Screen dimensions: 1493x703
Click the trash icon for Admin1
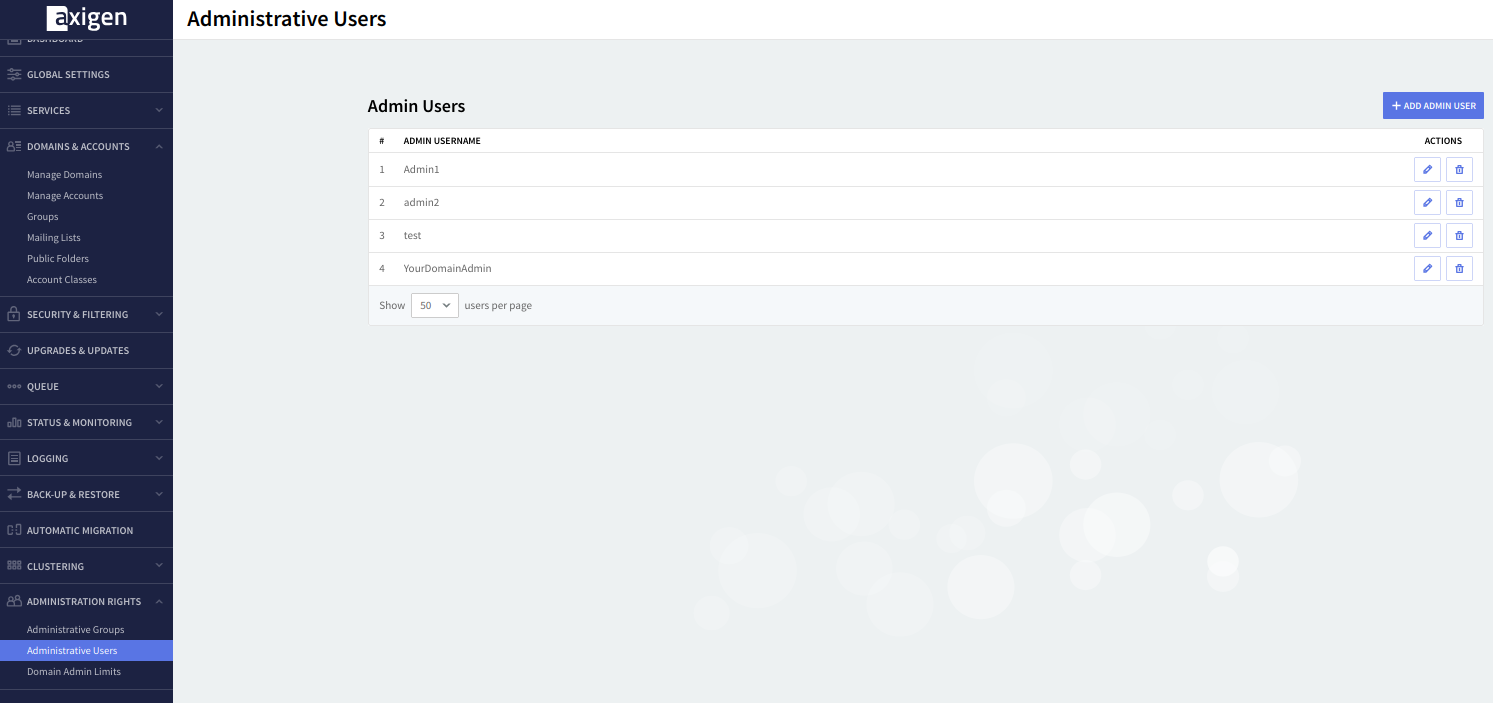(x=1459, y=170)
